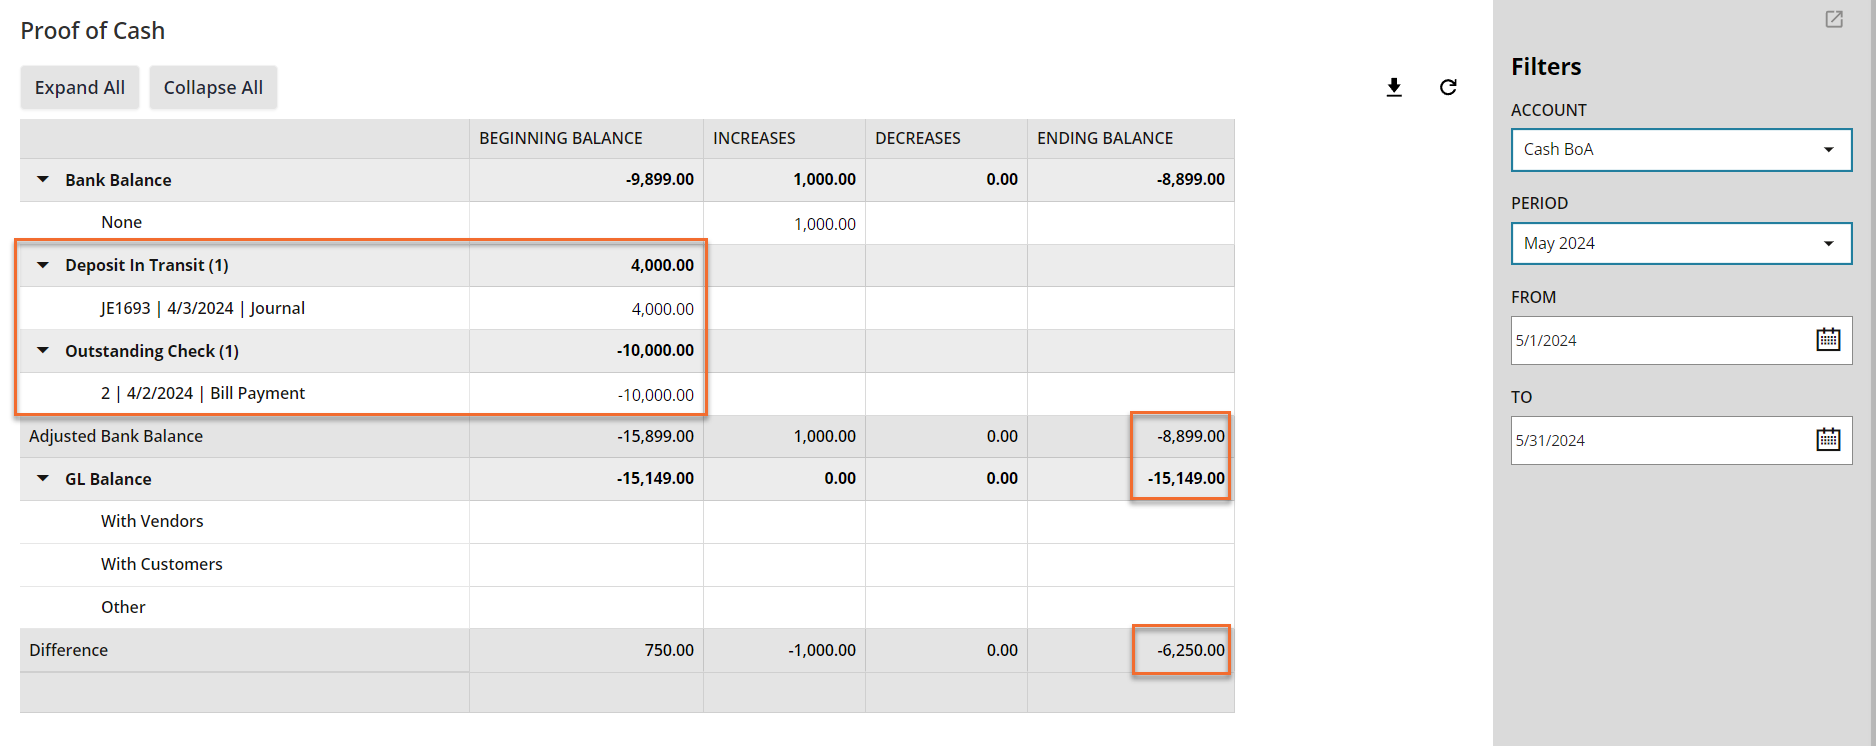
Task: Open the pop-out icon above Filters
Action: [1834, 19]
